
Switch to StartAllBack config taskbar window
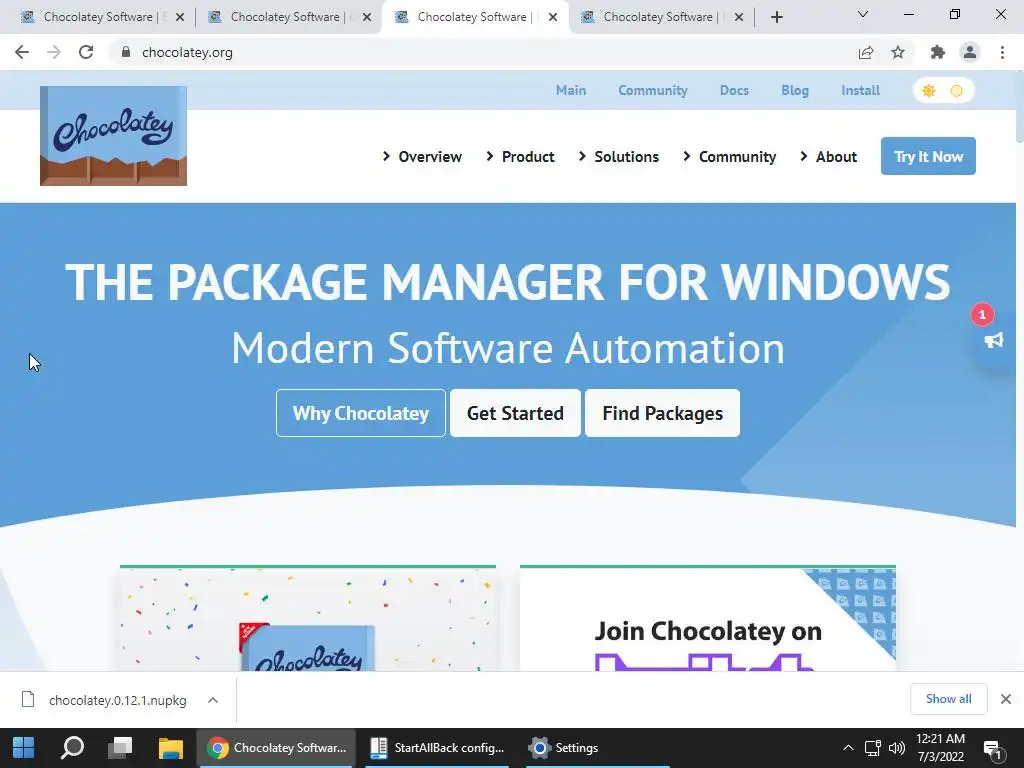click(437, 748)
